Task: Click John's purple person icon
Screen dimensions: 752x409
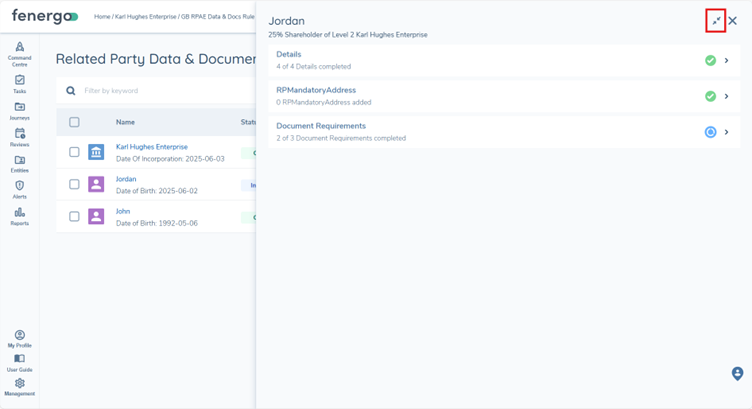Action: [x=96, y=216]
